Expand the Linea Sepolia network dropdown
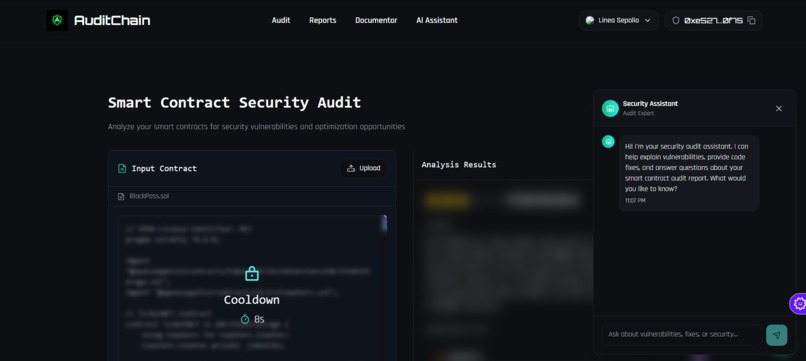 (618, 21)
